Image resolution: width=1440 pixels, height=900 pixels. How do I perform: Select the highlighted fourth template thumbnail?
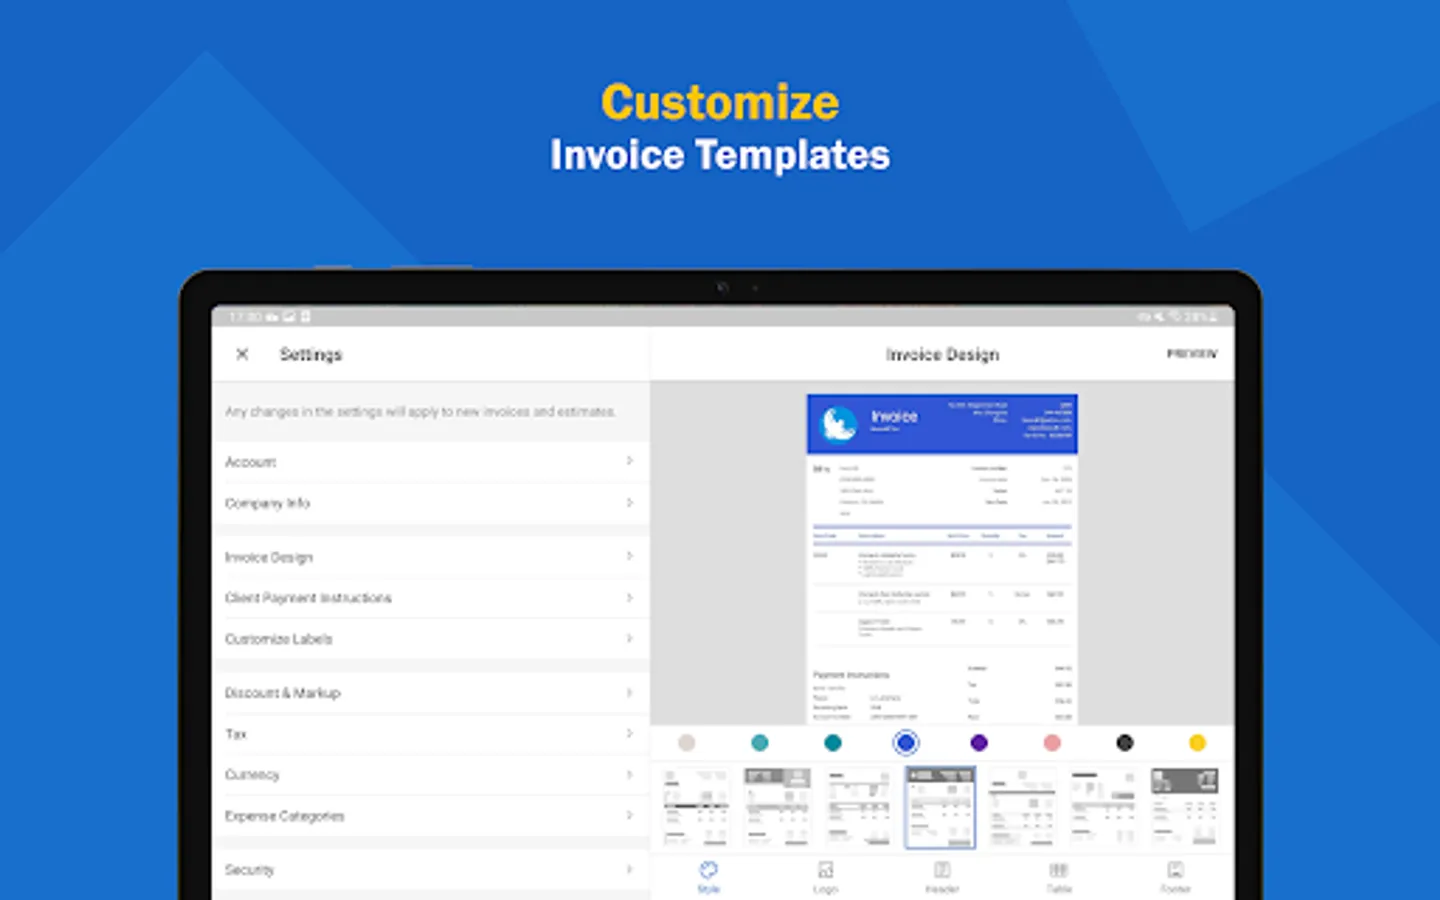(940, 807)
